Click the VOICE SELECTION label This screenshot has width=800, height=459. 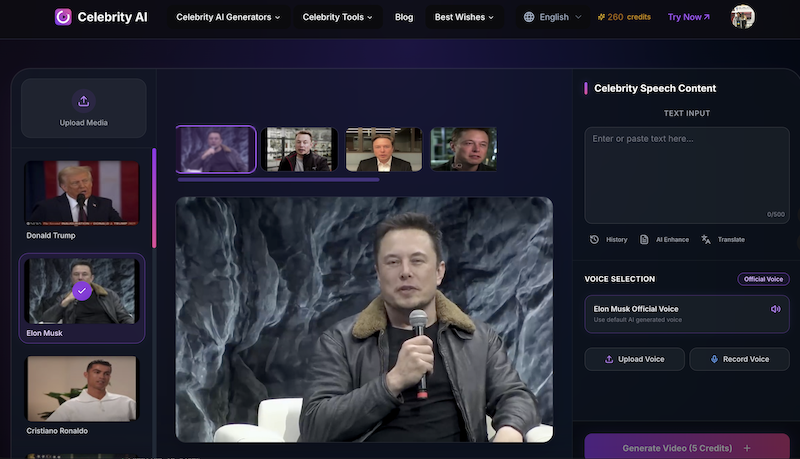[x=619, y=279]
